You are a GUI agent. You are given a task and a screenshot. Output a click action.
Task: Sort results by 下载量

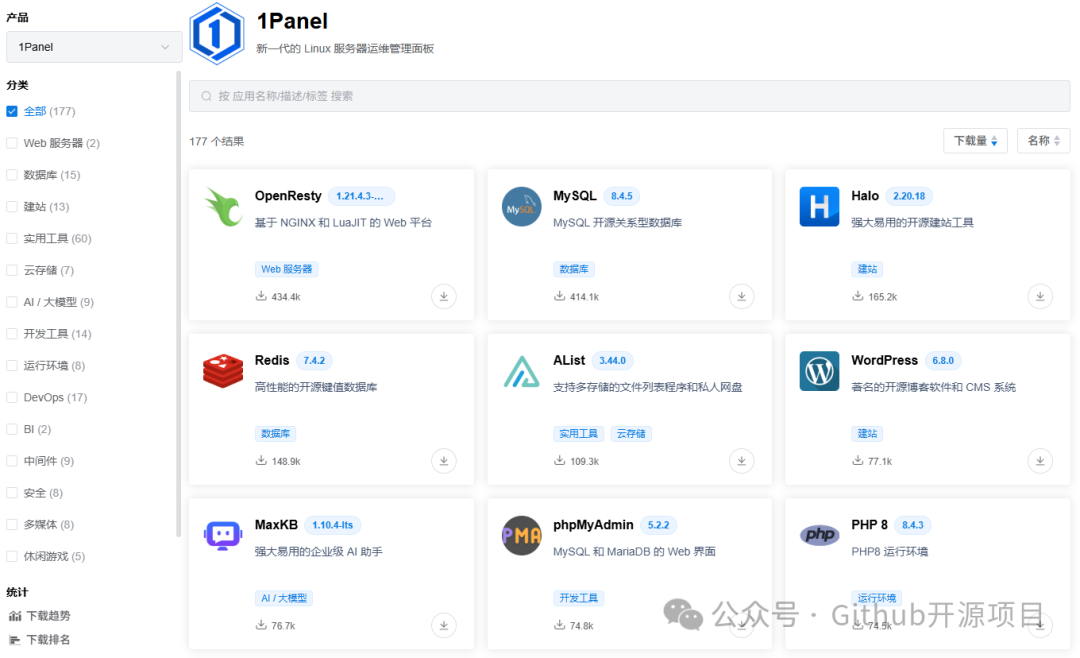(975, 141)
